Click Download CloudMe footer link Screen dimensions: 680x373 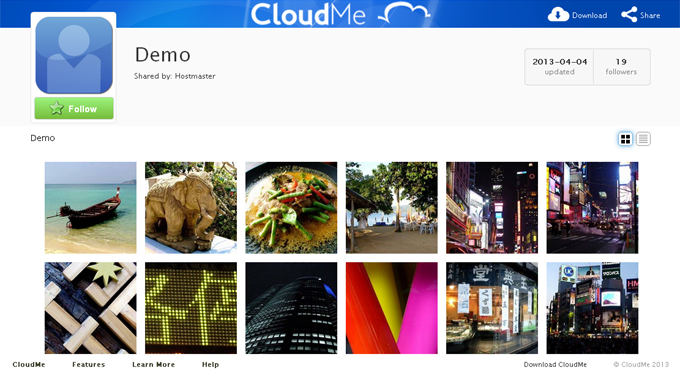click(555, 364)
